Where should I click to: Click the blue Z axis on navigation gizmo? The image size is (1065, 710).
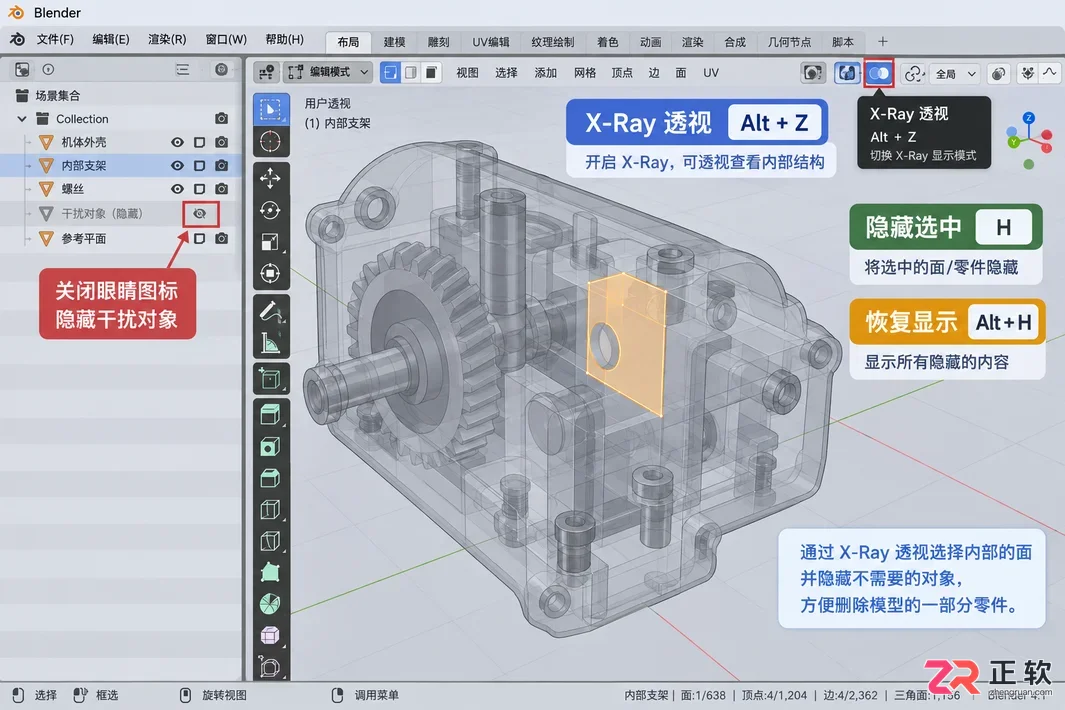click(x=1029, y=118)
